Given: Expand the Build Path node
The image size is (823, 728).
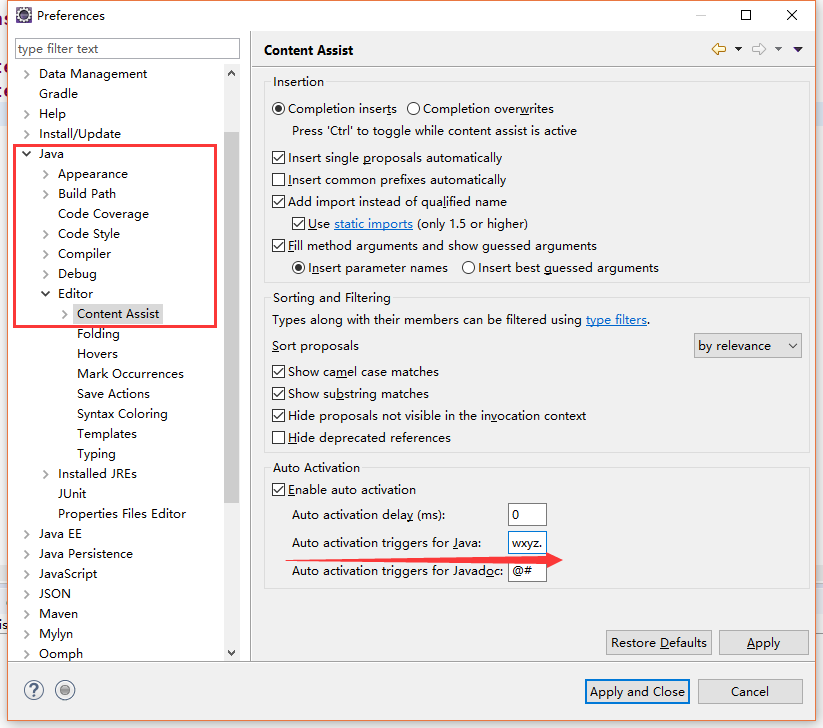Looking at the screenshot, I should pos(46,194).
